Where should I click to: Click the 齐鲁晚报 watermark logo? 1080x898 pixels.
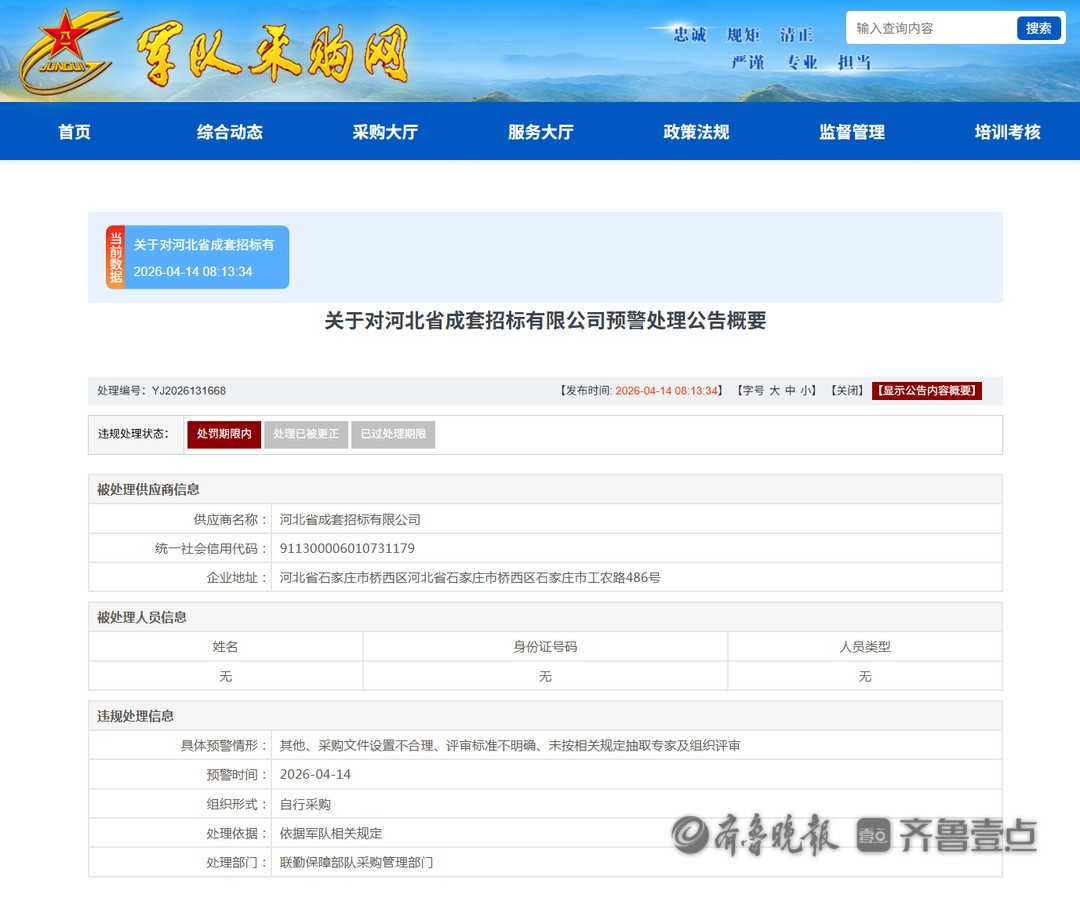point(756,835)
